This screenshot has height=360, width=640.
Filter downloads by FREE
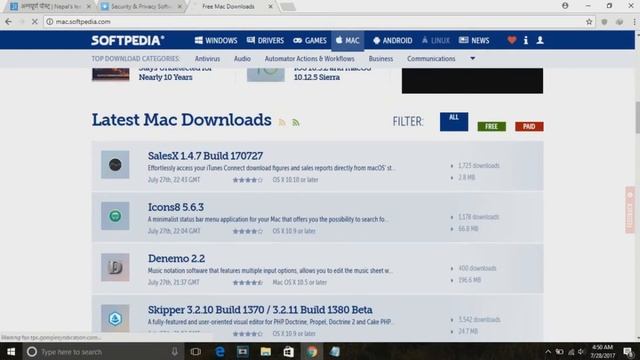pos(491,127)
